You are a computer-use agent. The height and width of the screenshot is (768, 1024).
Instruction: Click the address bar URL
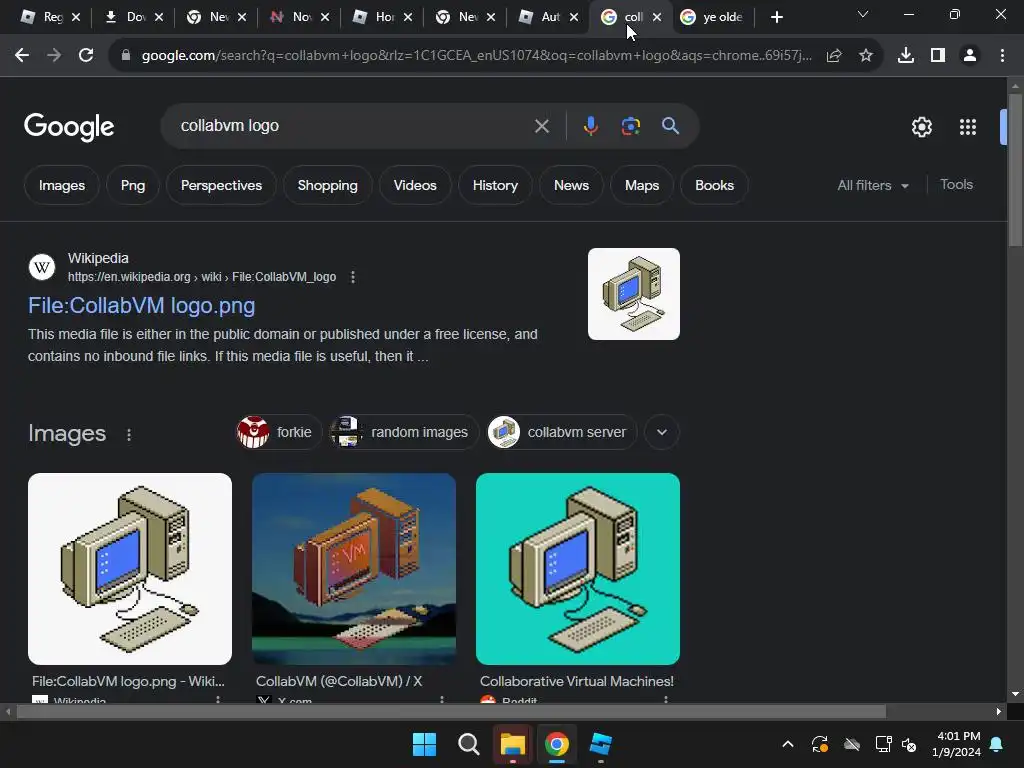tap(477, 56)
